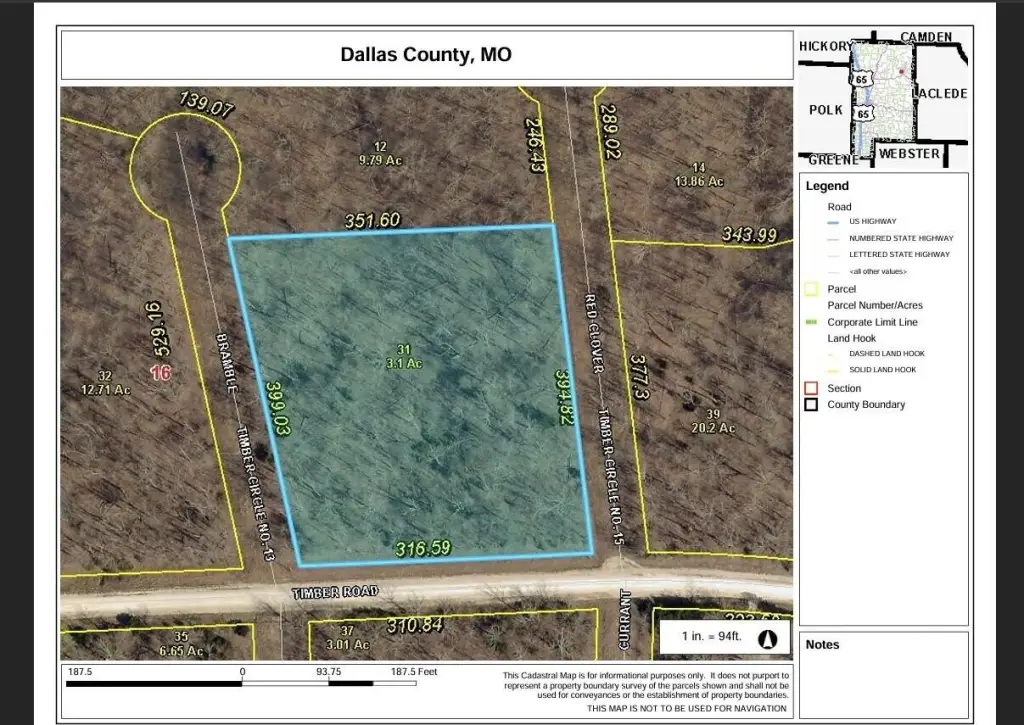Click the black County Boundary legend square
Viewport: 1024px width, 725px height.
[811, 405]
